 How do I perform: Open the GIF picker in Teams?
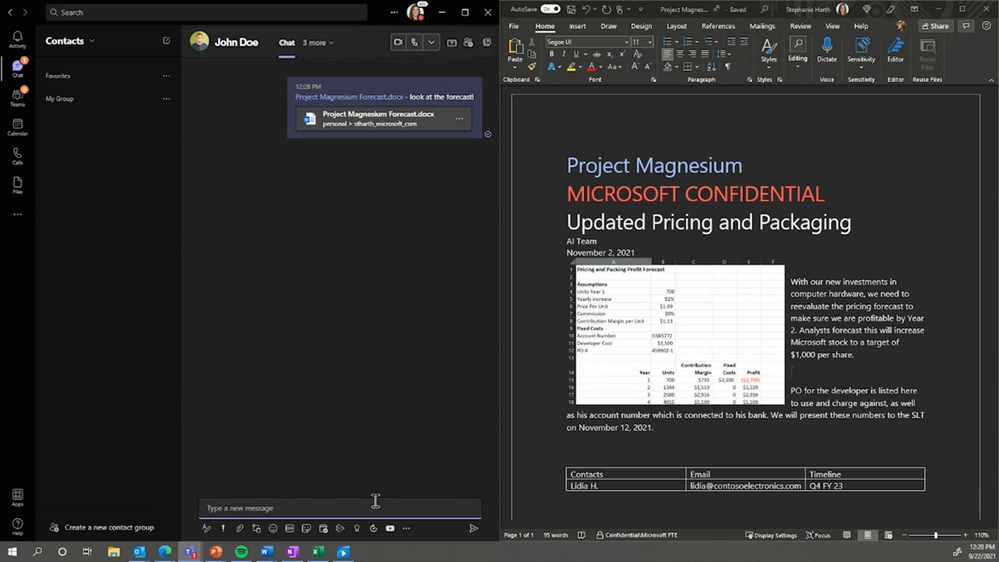[290, 528]
